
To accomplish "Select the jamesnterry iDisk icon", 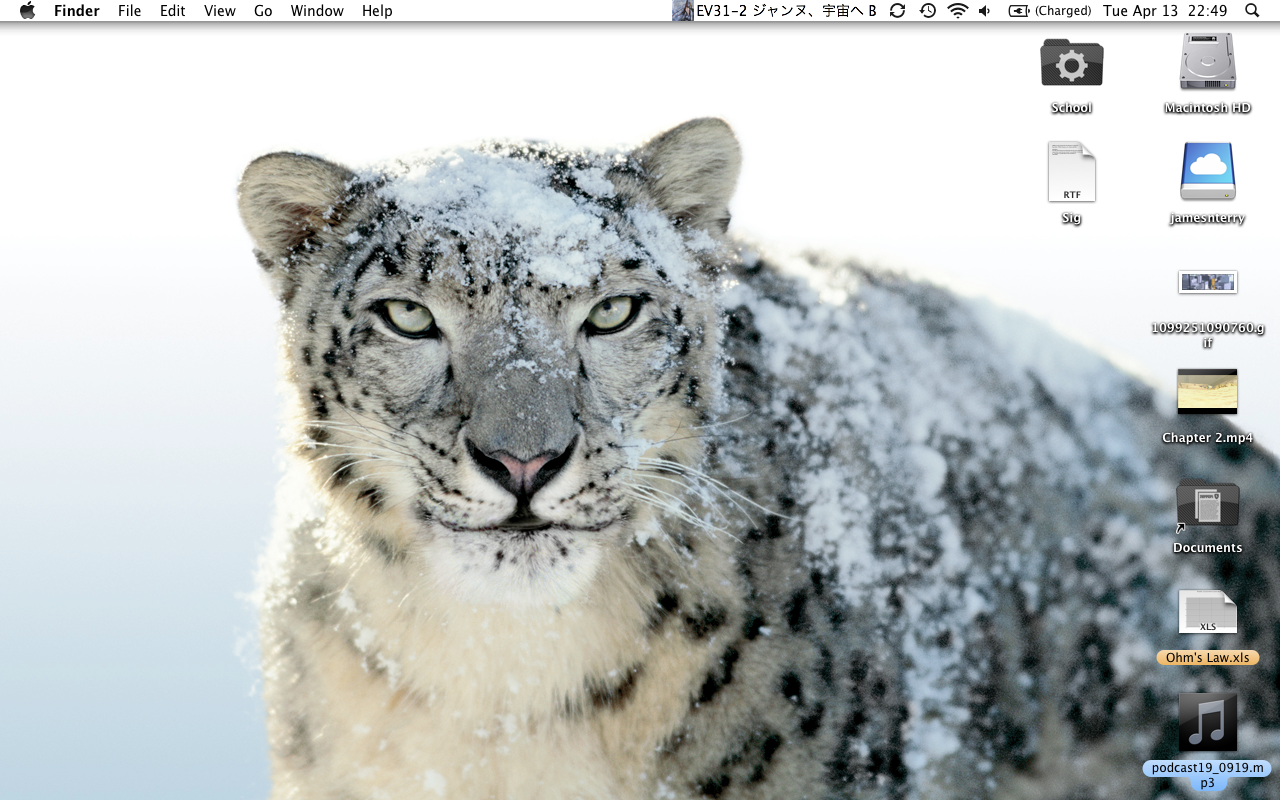I will pos(1208,172).
